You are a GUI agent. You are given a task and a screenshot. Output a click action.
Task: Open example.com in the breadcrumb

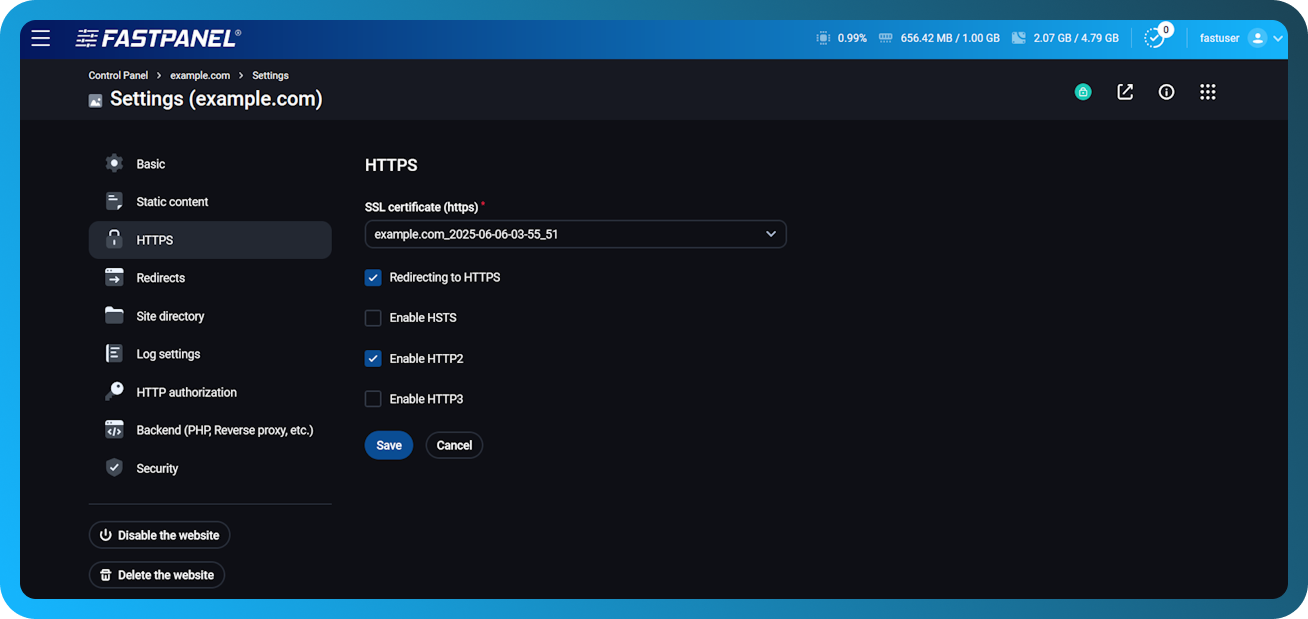[200, 74]
